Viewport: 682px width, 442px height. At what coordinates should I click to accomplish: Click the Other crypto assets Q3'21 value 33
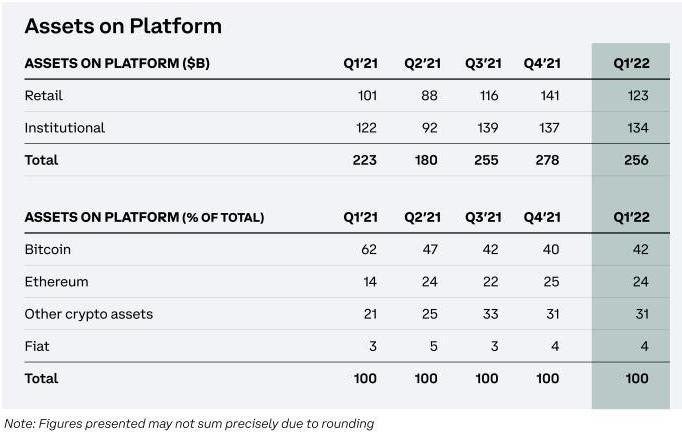point(489,314)
